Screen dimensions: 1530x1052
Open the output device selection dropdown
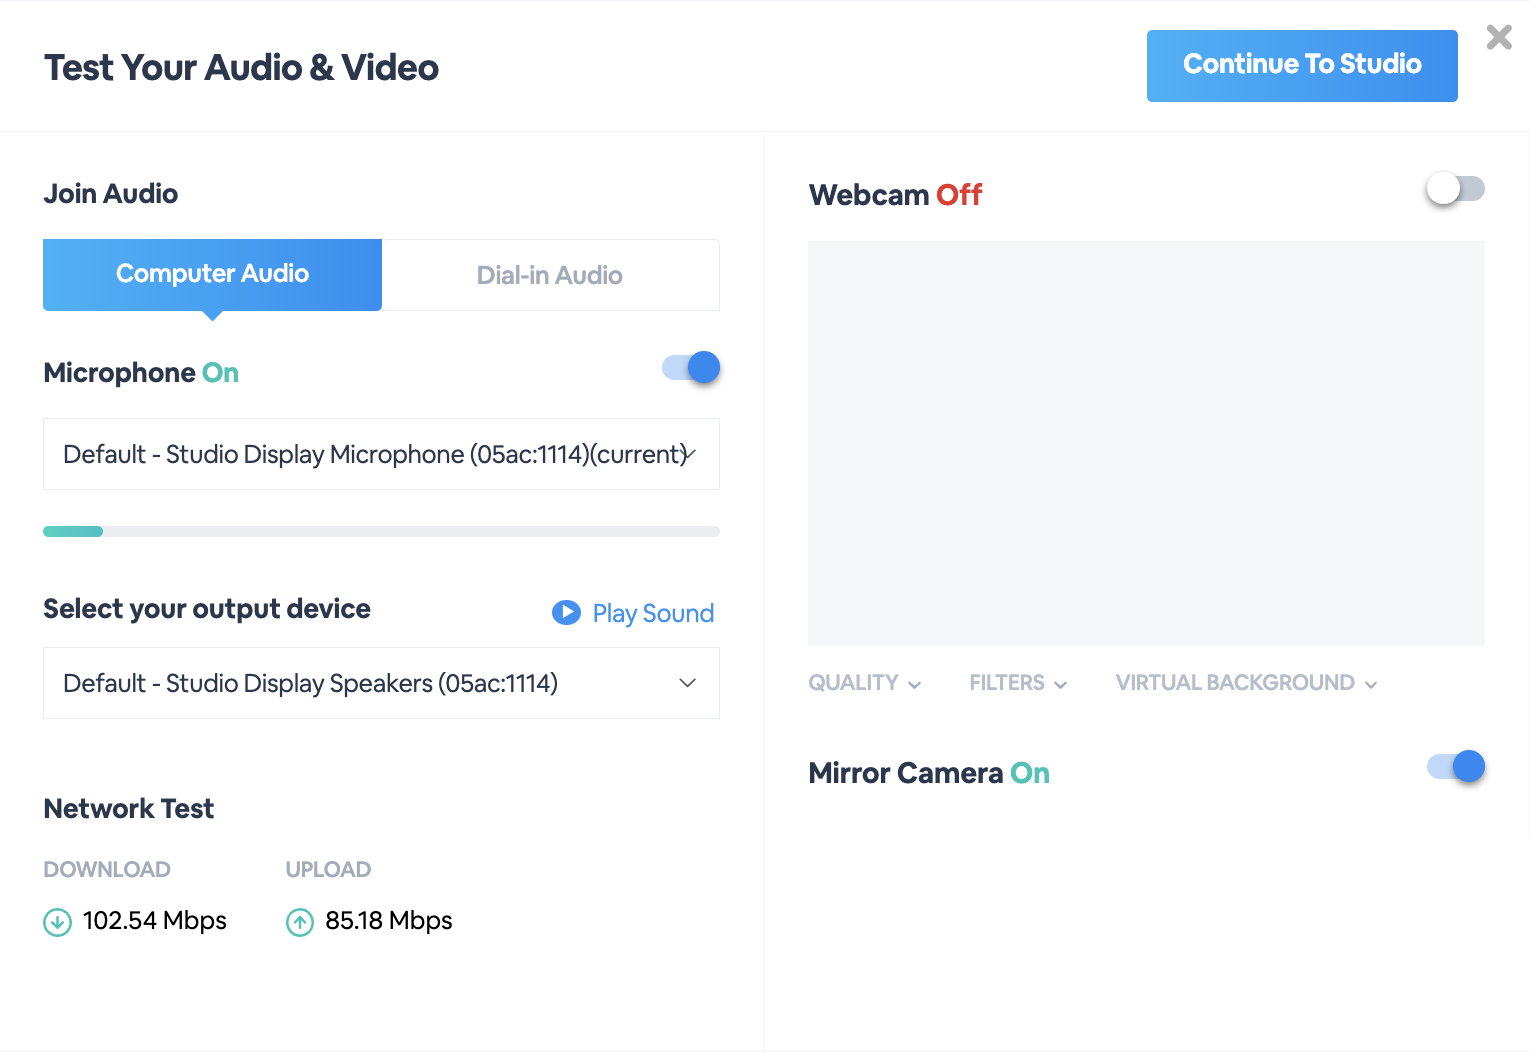coord(381,683)
